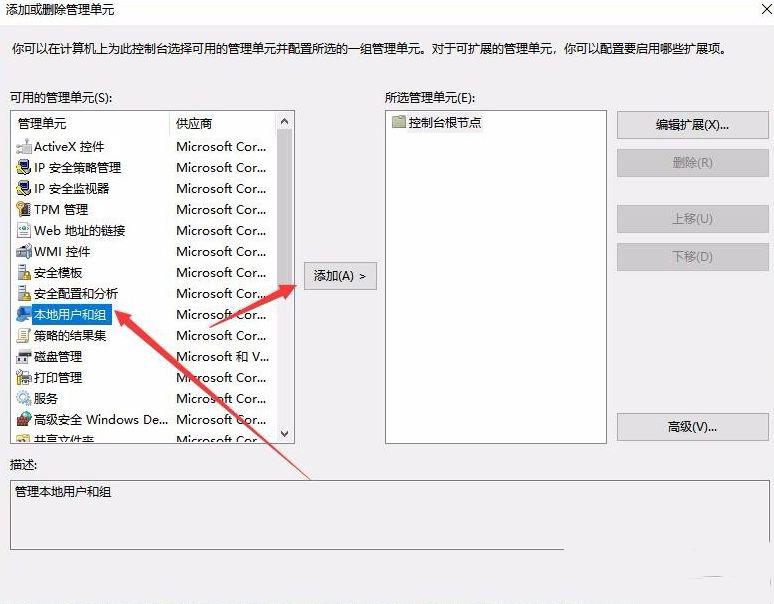The height and width of the screenshot is (604, 774).
Task: Select the Web 地址的链接 icon
Action: point(24,231)
